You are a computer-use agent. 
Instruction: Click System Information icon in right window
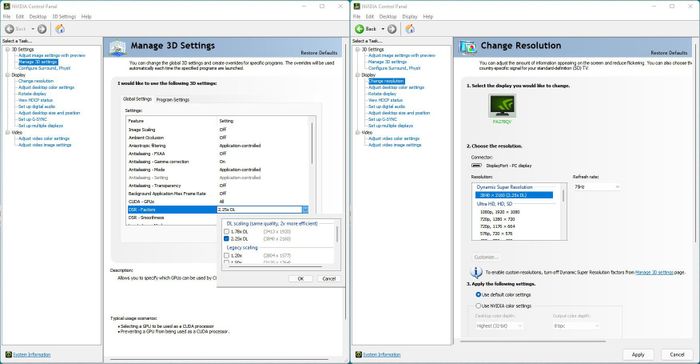(x=358, y=355)
